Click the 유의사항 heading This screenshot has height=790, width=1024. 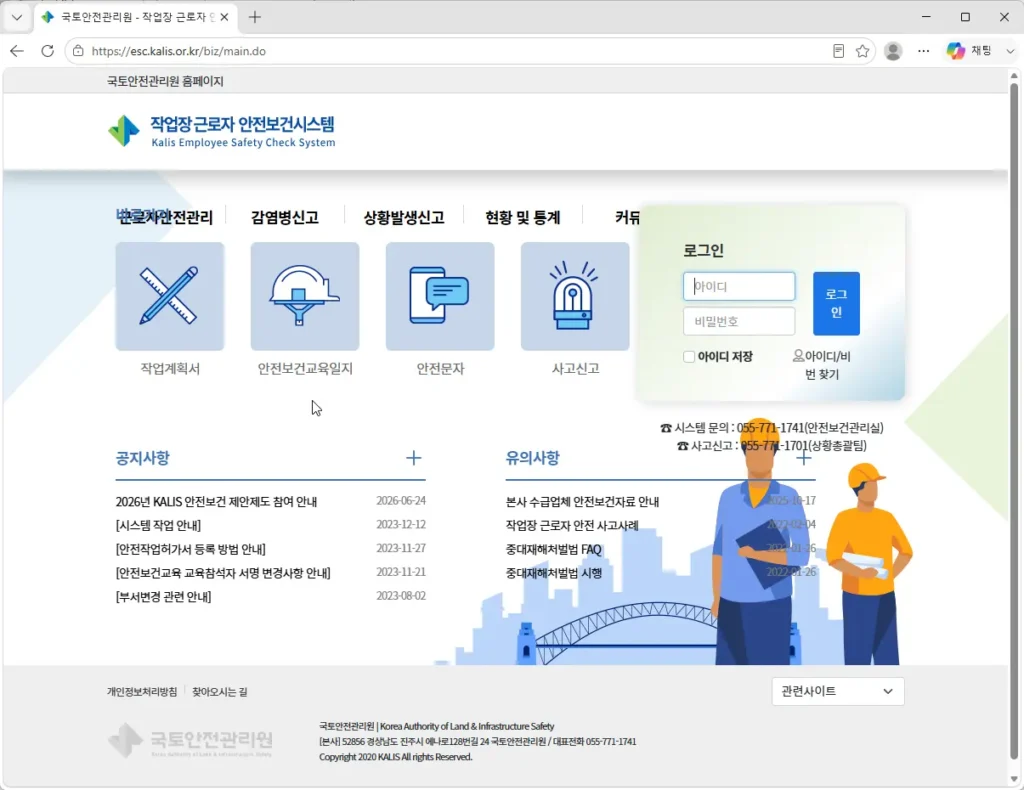532,458
